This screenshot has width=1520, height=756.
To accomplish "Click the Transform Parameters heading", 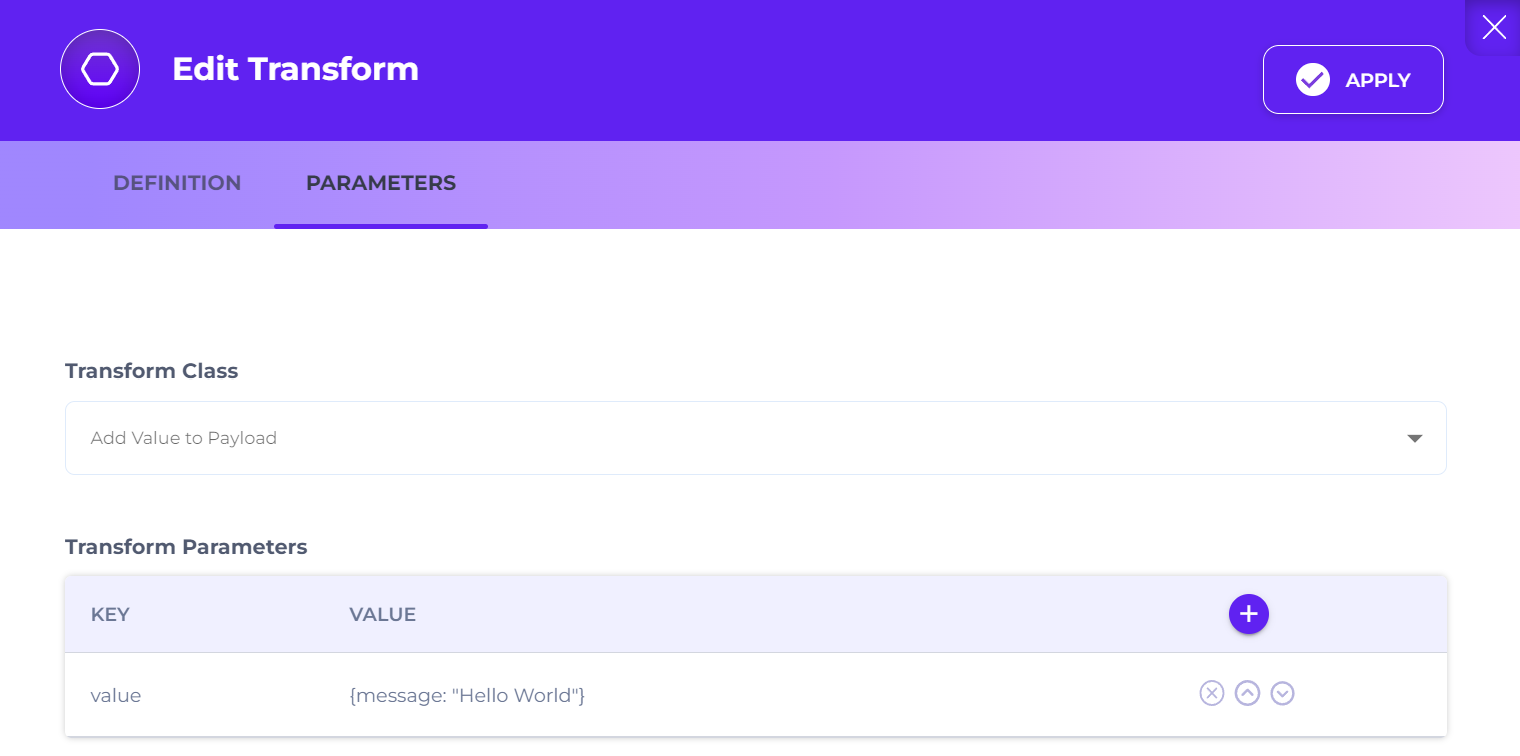I will pos(186,547).
